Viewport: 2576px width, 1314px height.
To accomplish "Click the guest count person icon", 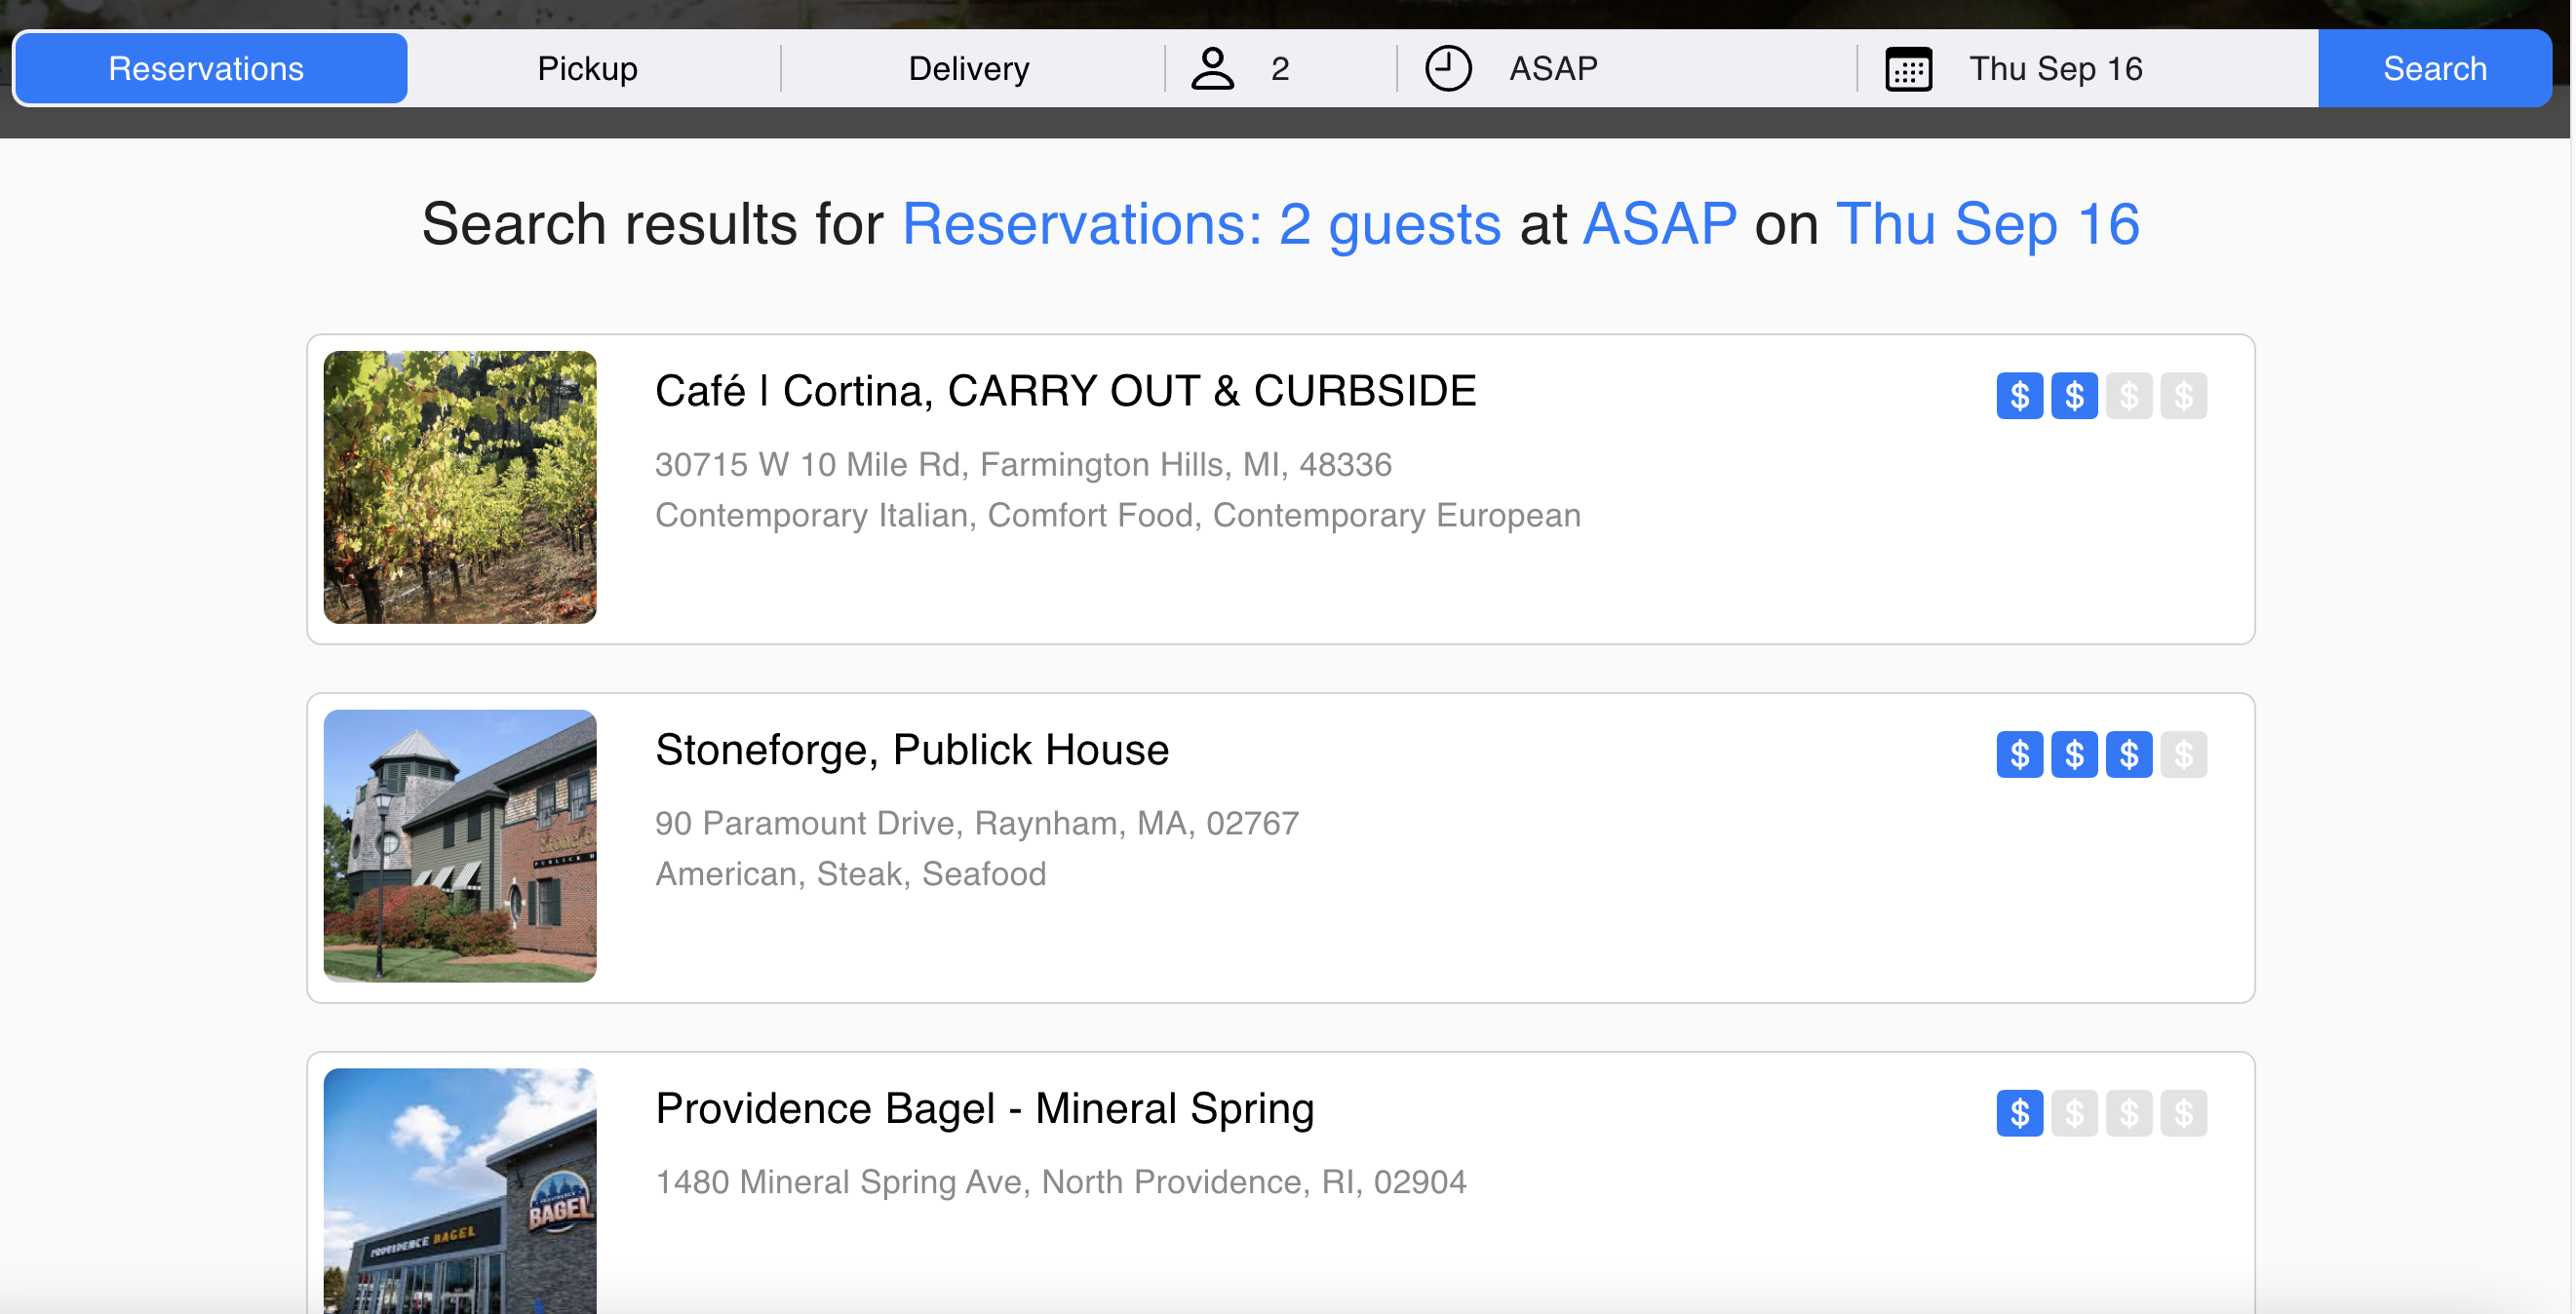I will [x=1212, y=69].
